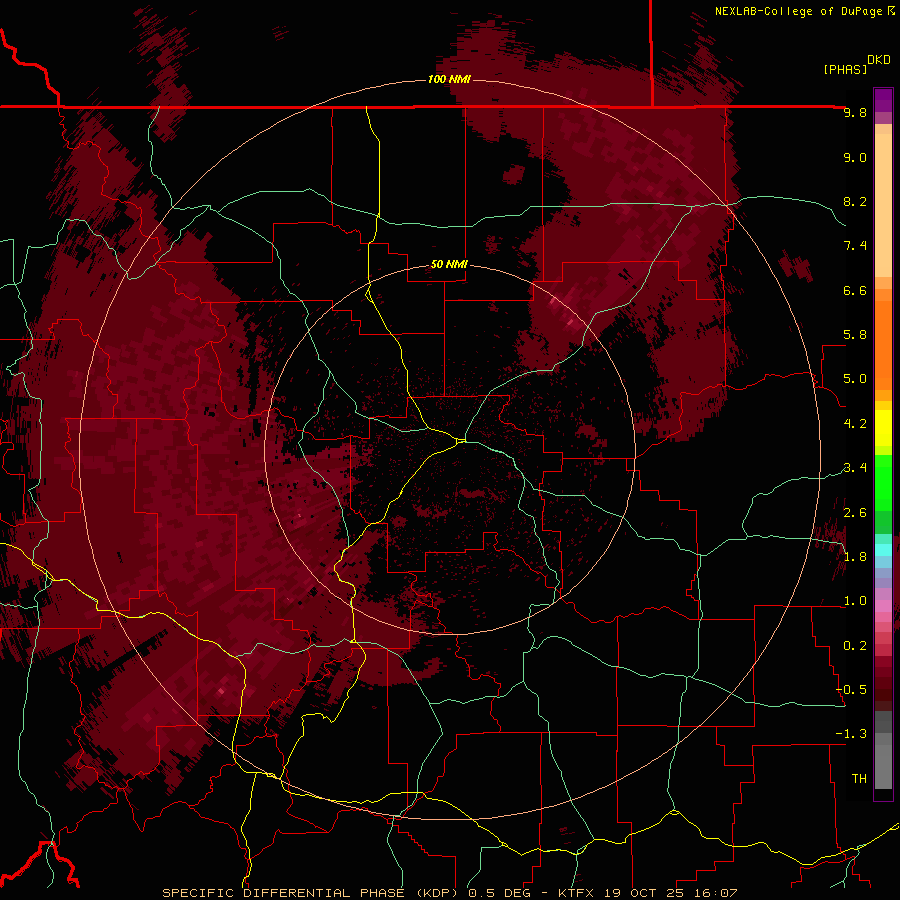Viewport: 900px width, 900px height.
Task: Click the 0.5 DEG elevation text
Action: (498, 893)
